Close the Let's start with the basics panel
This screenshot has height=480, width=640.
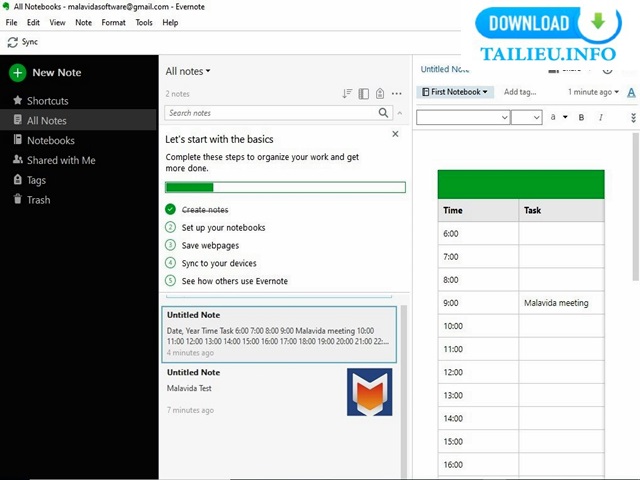click(395, 134)
